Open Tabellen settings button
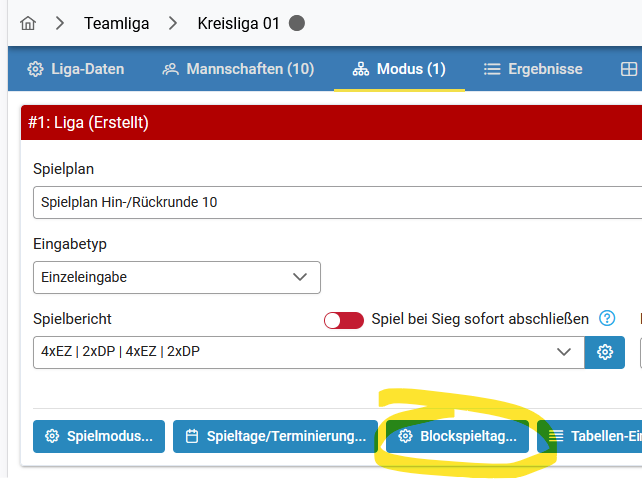The width and height of the screenshot is (642, 480). click(x=590, y=436)
